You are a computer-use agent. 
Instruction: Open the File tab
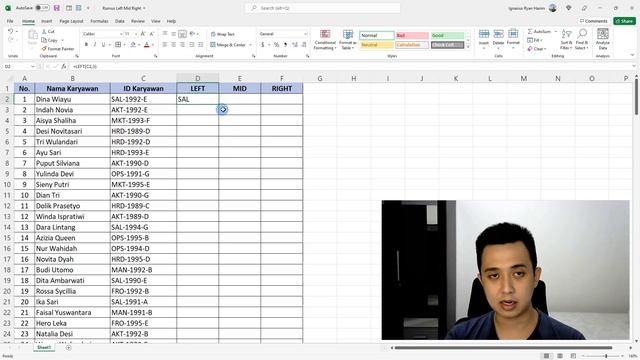tap(10, 21)
